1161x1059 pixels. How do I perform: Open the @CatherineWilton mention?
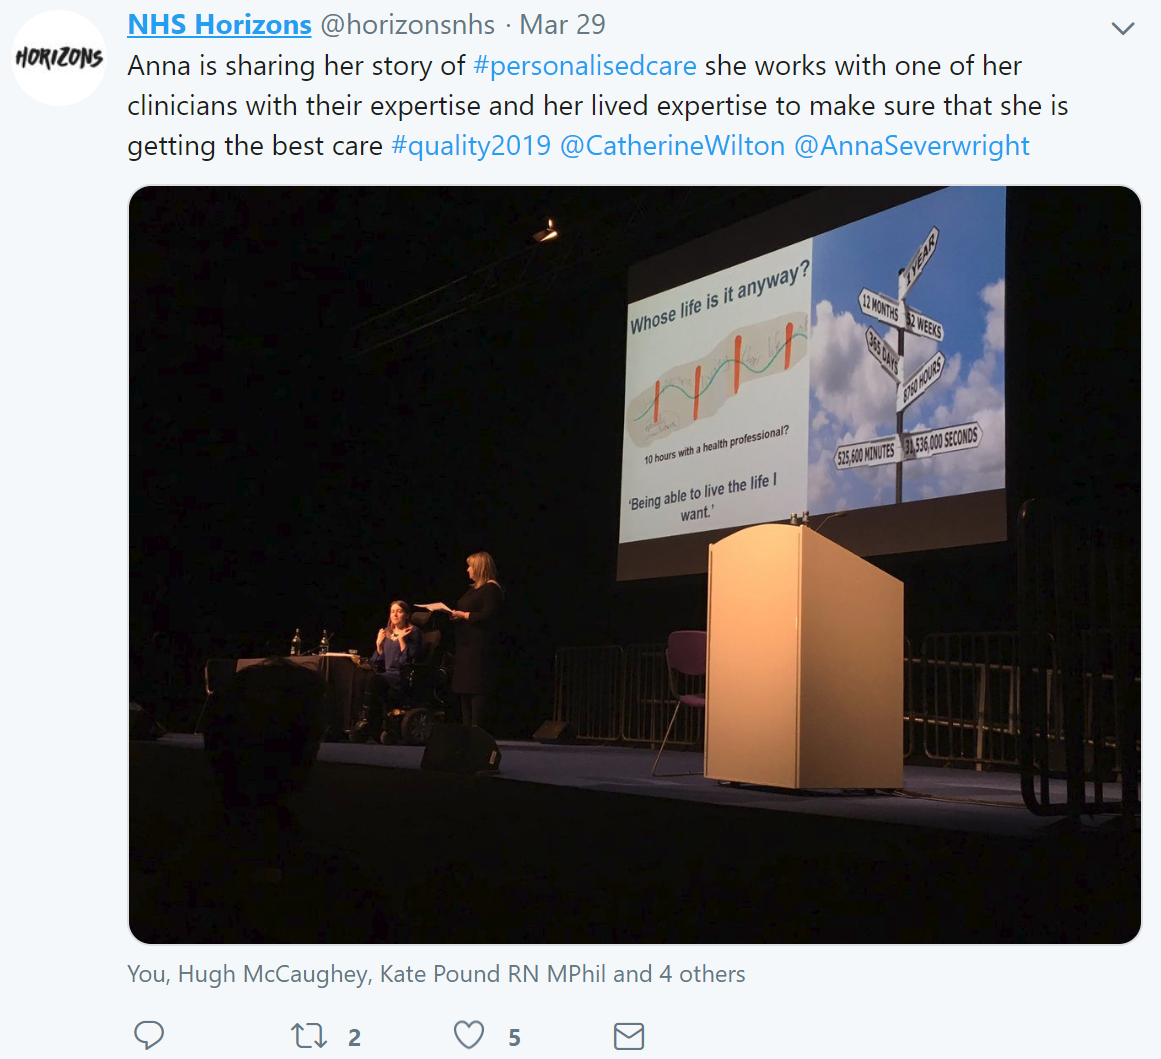672,146
